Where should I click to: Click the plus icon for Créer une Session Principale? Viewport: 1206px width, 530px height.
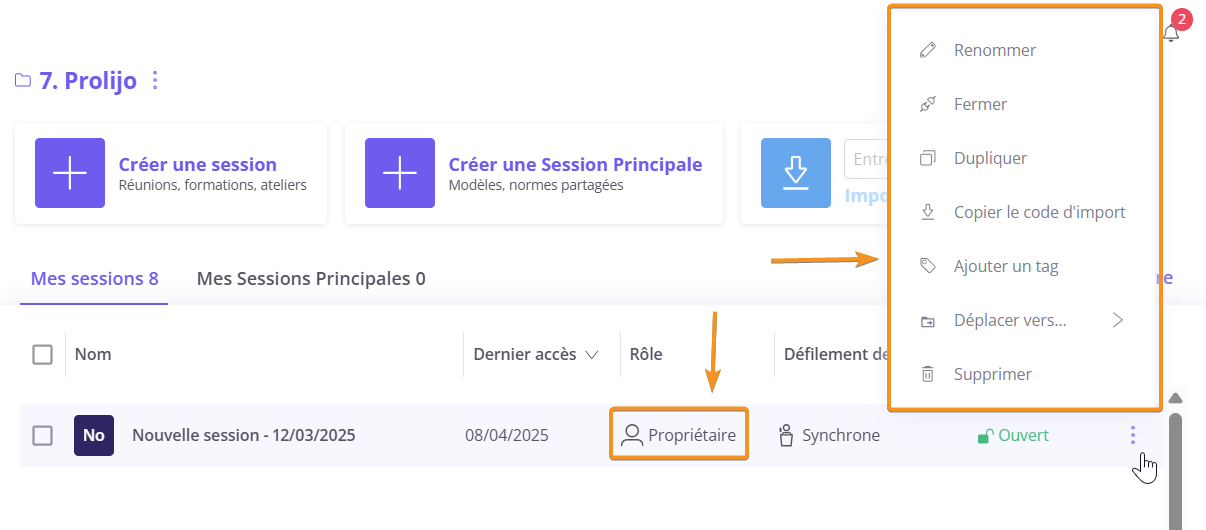tap(400, 173)
